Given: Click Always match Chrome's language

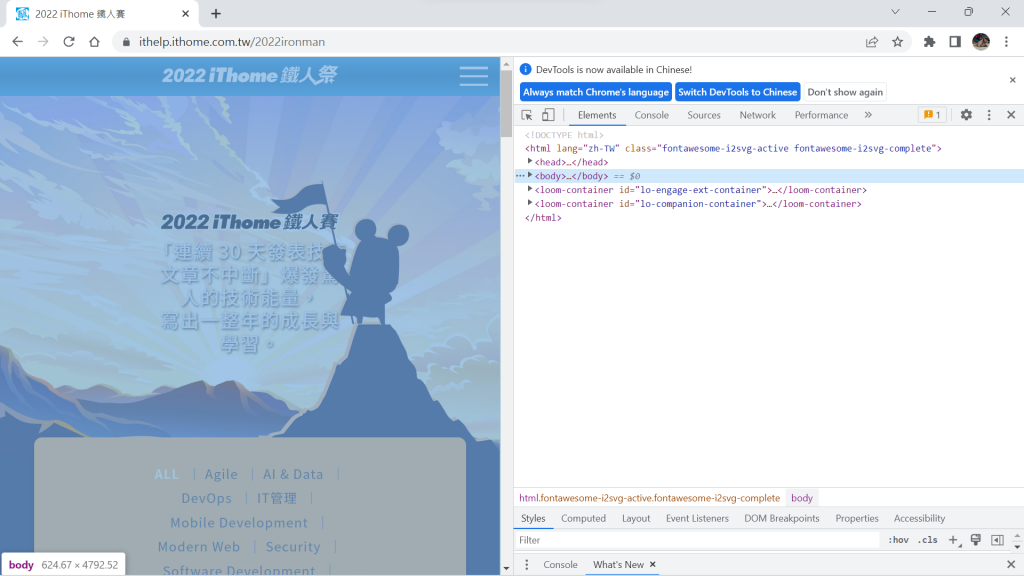Looking at the screenshot, I should pyautogui.click(x=596, y=92).
